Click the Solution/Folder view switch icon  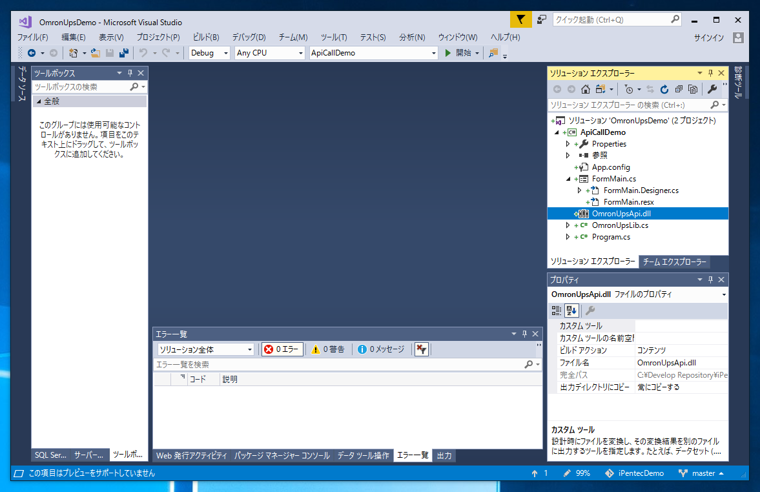coord(601,89)
